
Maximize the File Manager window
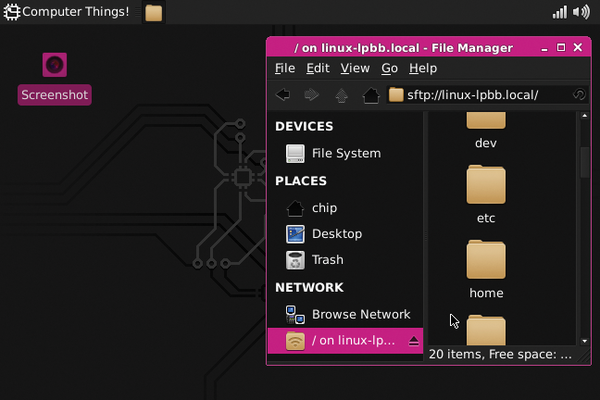pos(561,47)
